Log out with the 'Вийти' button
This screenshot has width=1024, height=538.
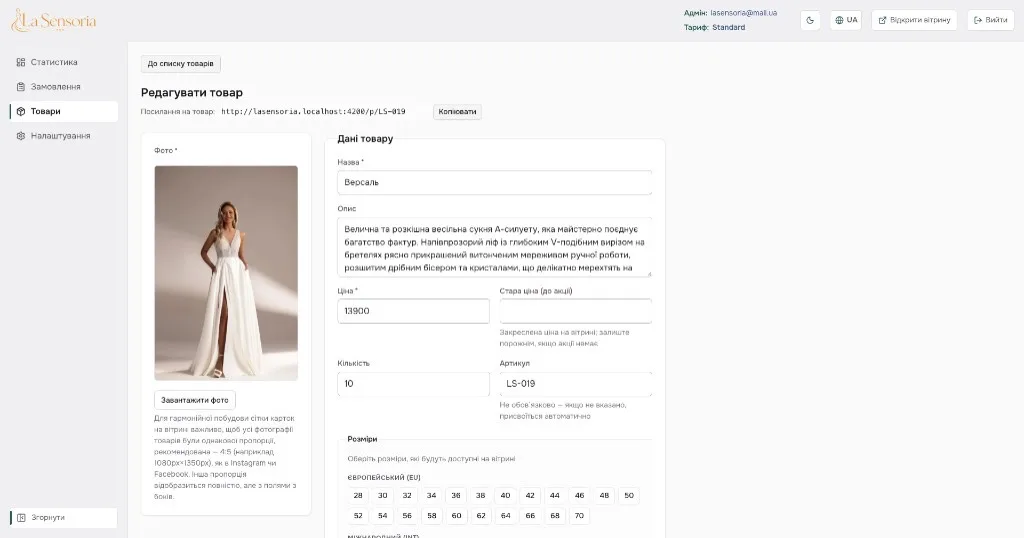[x=990, y=20]
